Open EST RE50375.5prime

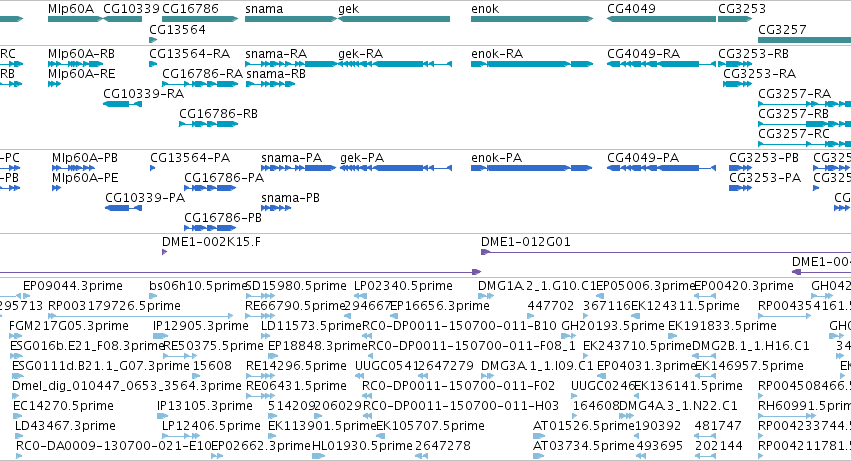pyautogui.click(x=213, y=346)
